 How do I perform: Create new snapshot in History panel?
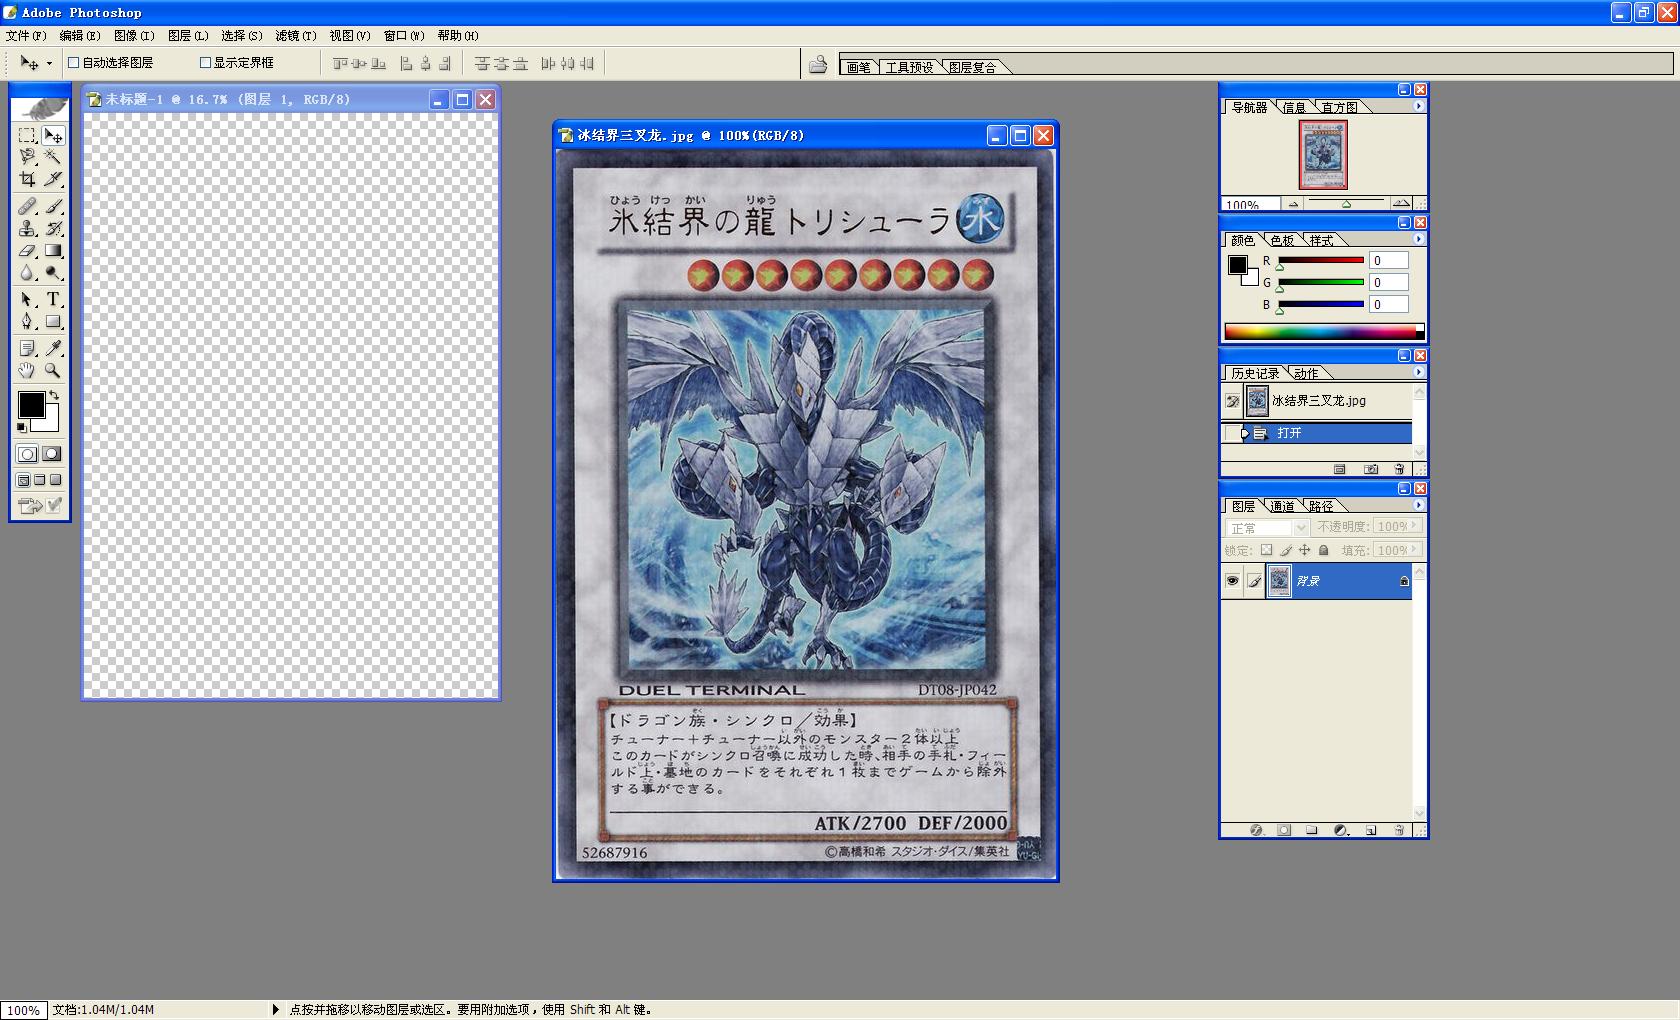[1371, 469]
